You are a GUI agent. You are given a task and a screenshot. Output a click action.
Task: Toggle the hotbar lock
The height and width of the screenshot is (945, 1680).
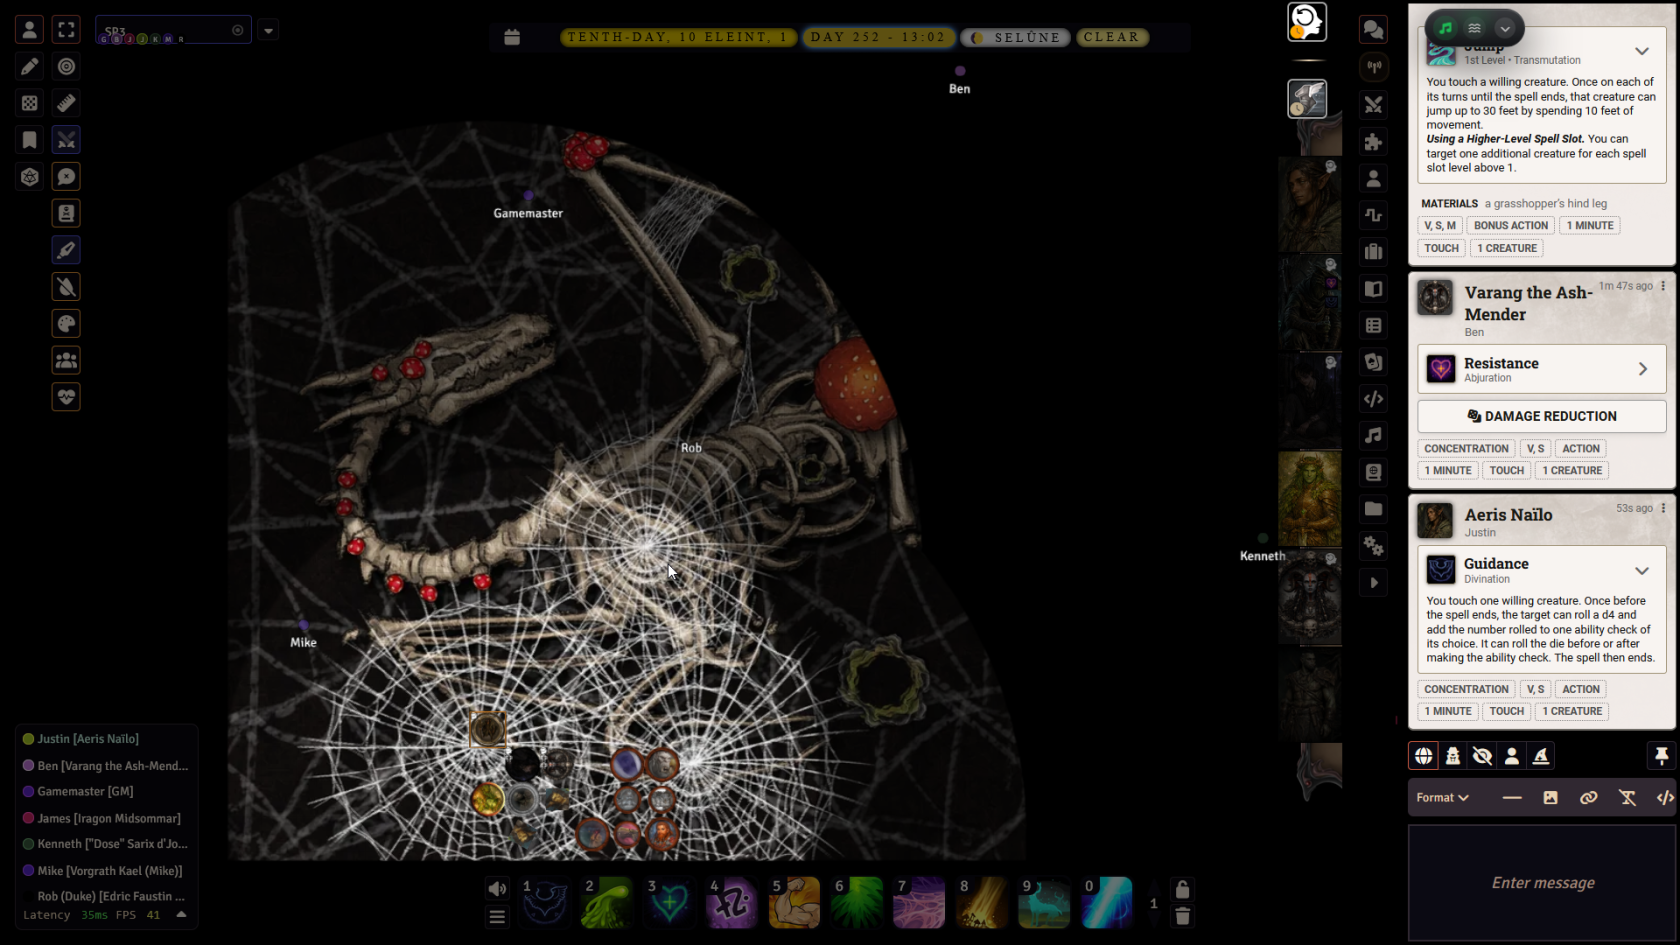pos(1182,889)
